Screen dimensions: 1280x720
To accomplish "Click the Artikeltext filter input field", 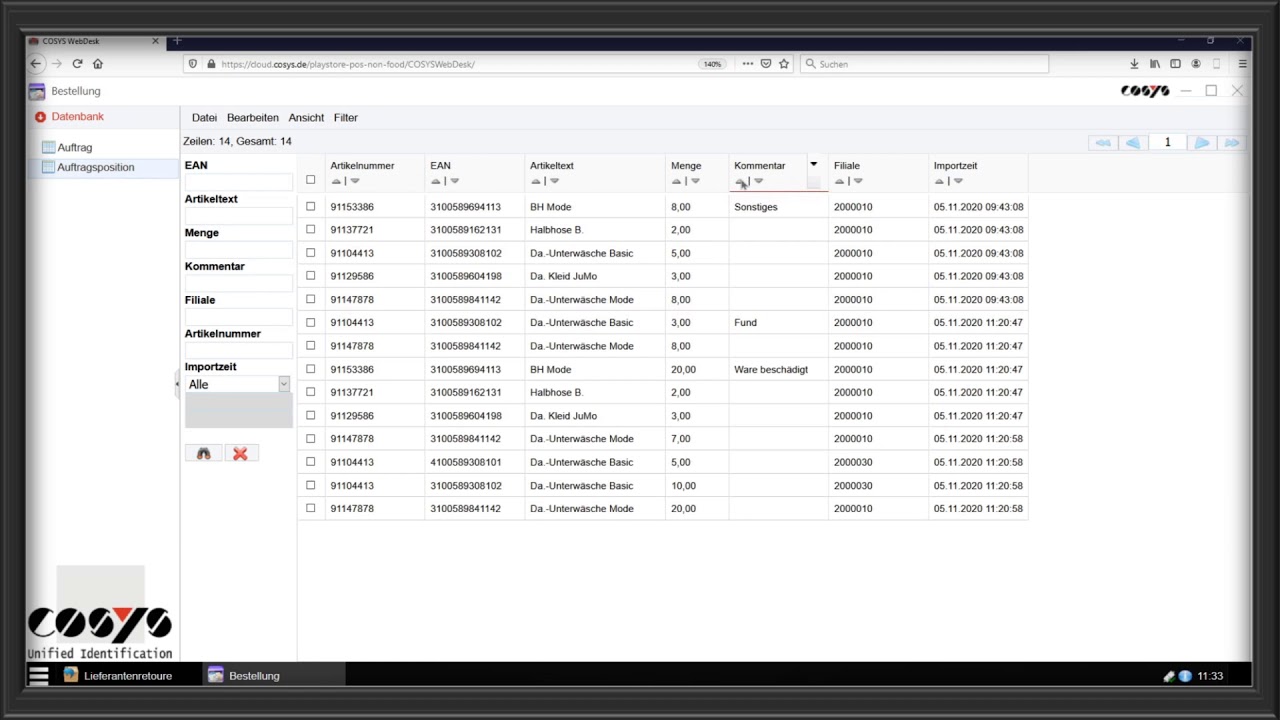I will tap(238, 216).
